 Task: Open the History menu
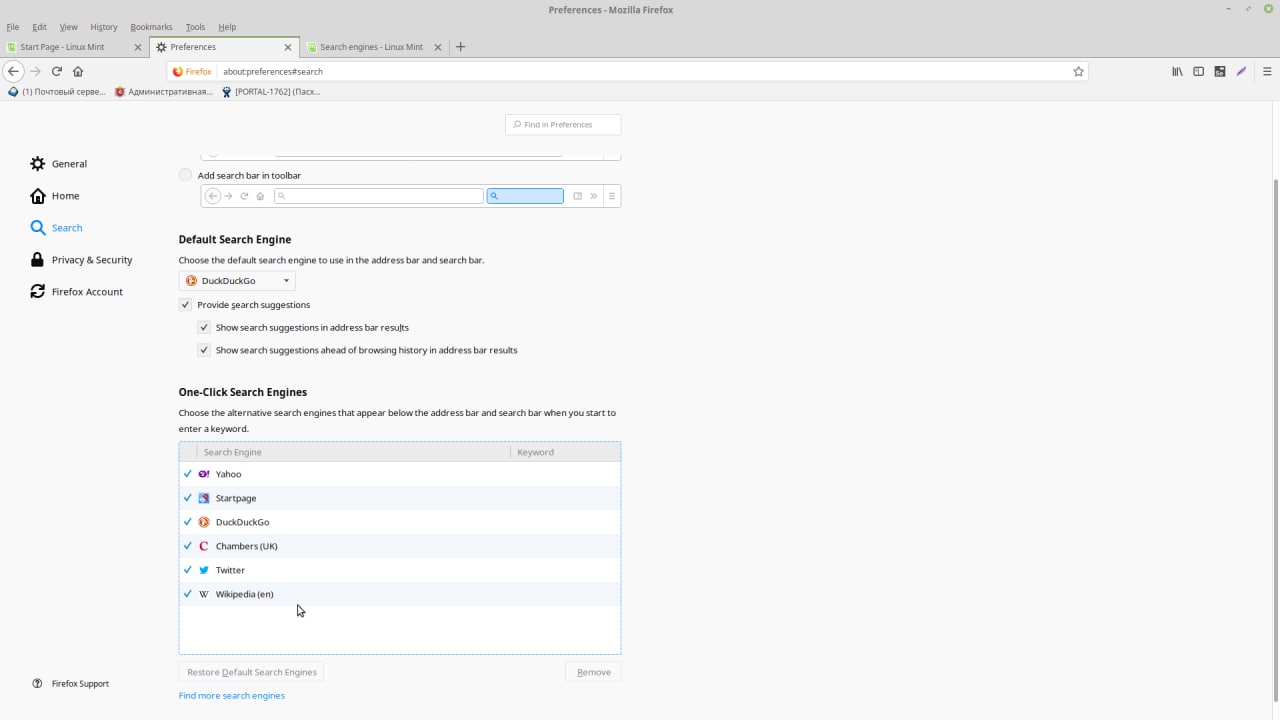103,27
